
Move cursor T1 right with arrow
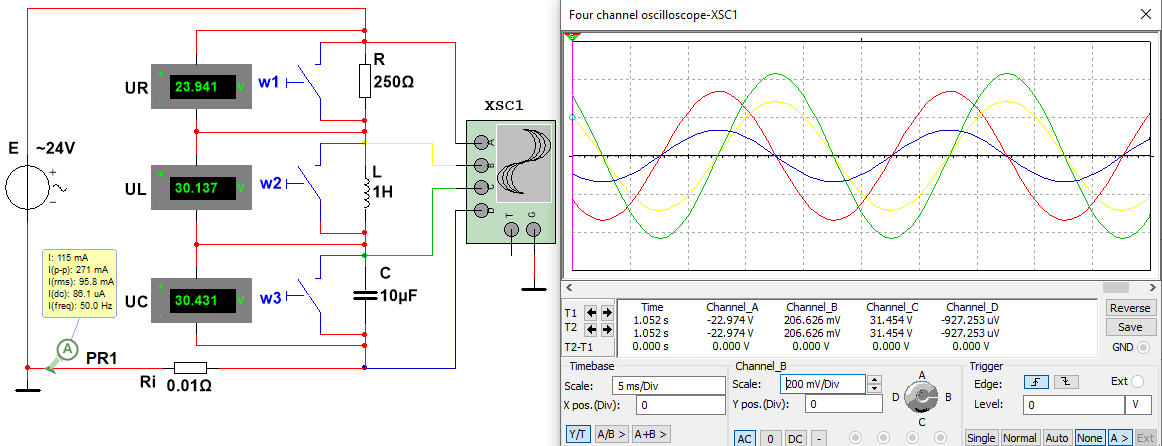606,312
